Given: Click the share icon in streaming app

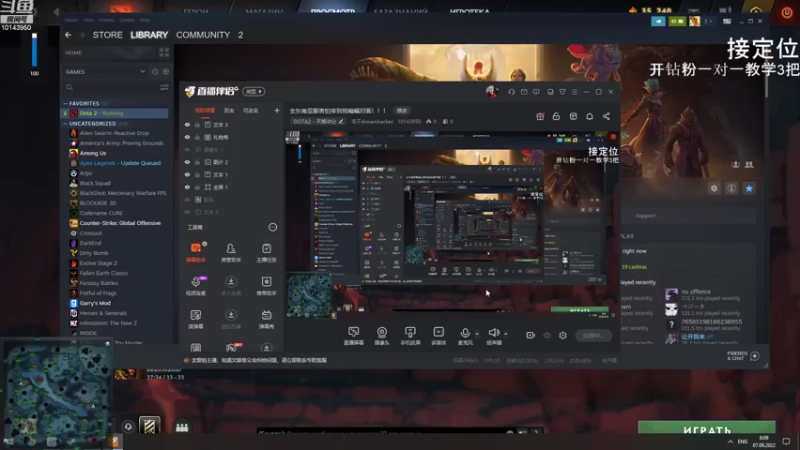Looking at the screenshot, I should pyautogui.click(x=606, y=116).
